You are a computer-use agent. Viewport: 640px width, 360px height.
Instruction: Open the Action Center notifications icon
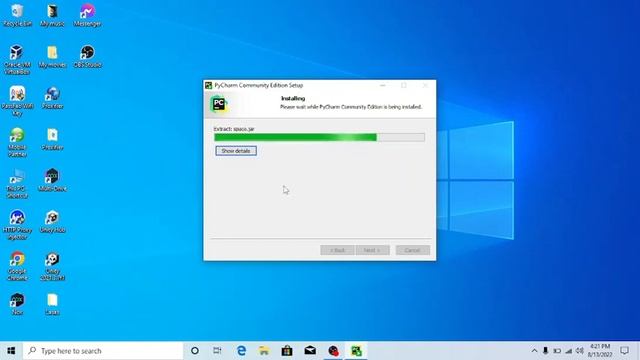624,351
